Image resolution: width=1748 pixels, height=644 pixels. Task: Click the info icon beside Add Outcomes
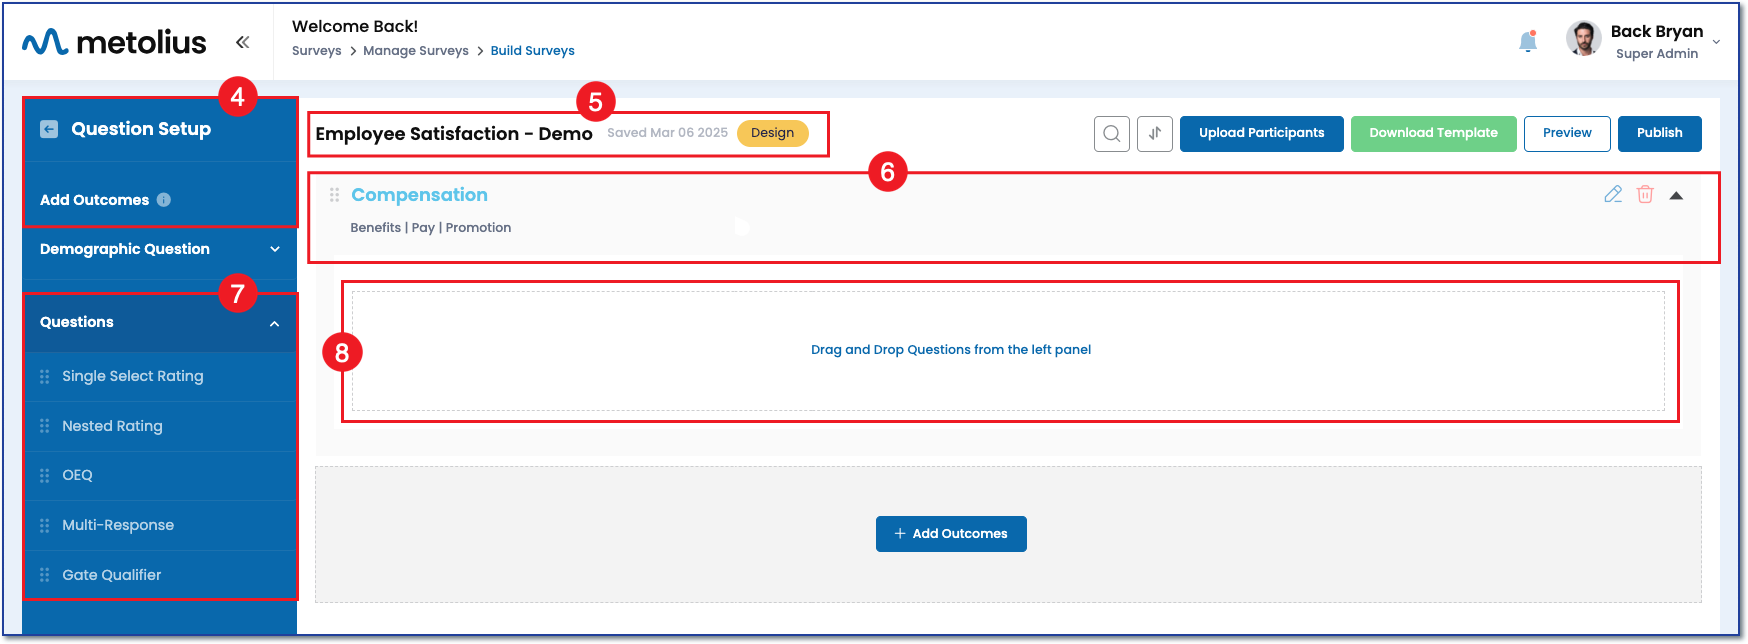point(164,200)
